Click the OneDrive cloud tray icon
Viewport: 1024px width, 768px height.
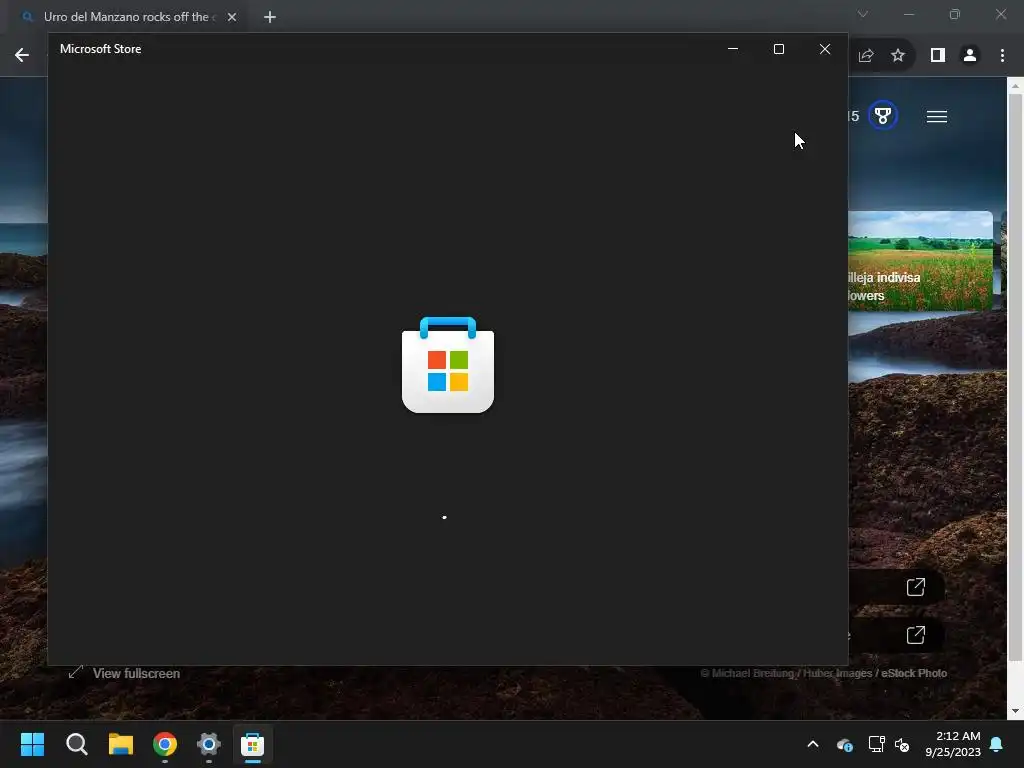[844, 744]
